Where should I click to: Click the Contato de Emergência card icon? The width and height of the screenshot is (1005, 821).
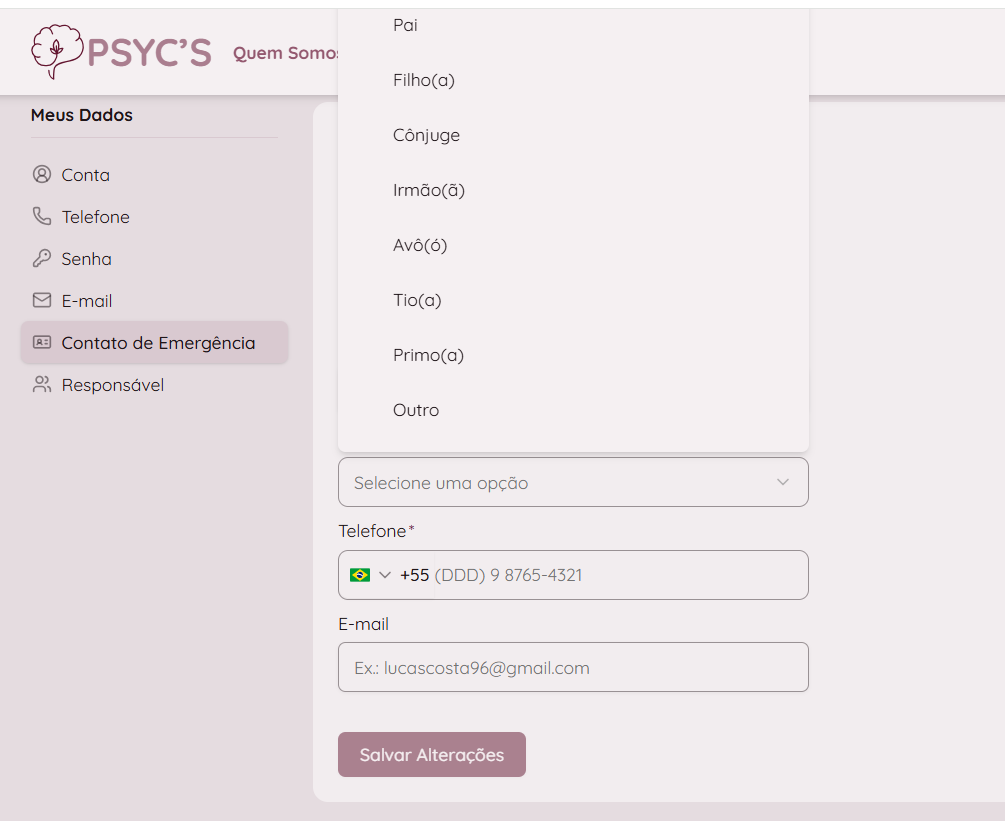(42, 343)
